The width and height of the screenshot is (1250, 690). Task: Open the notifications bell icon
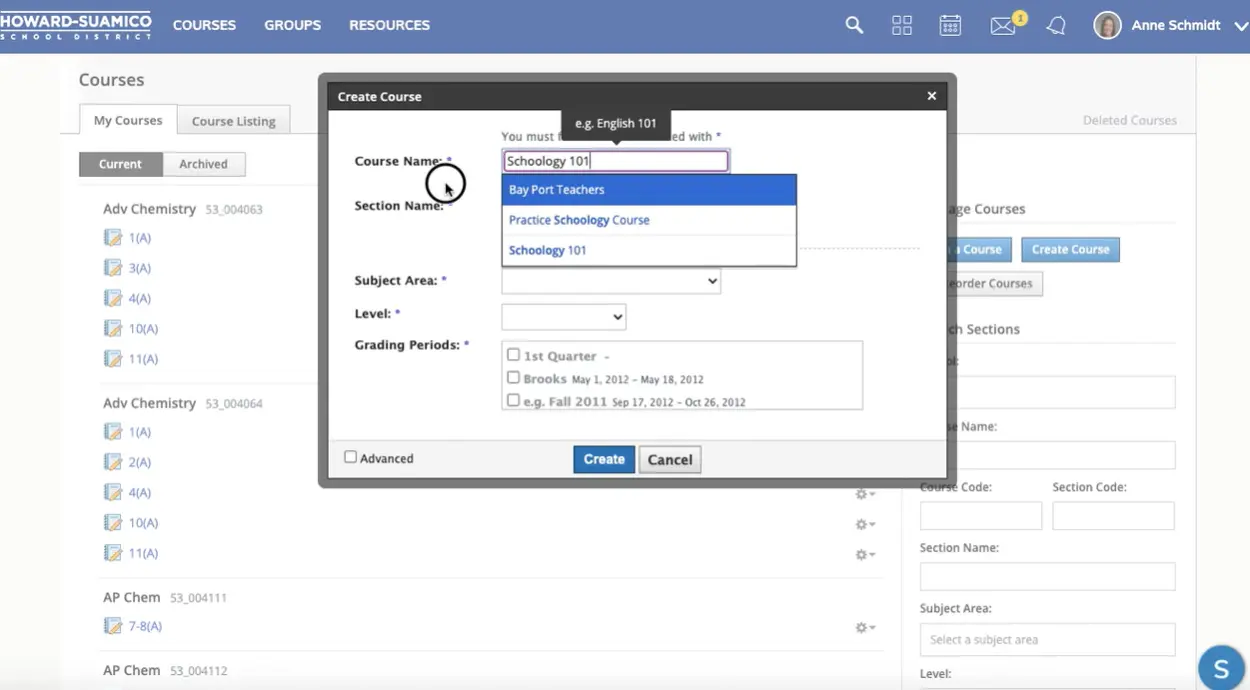(1056, 27)
